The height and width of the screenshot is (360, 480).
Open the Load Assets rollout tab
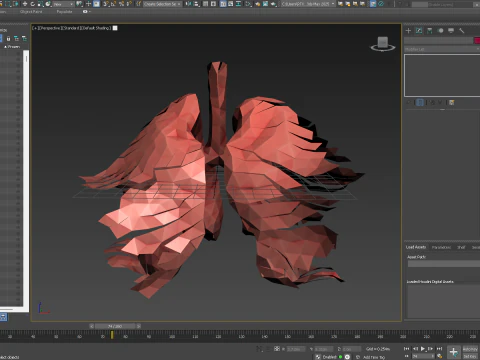click(x=416, y=247)
